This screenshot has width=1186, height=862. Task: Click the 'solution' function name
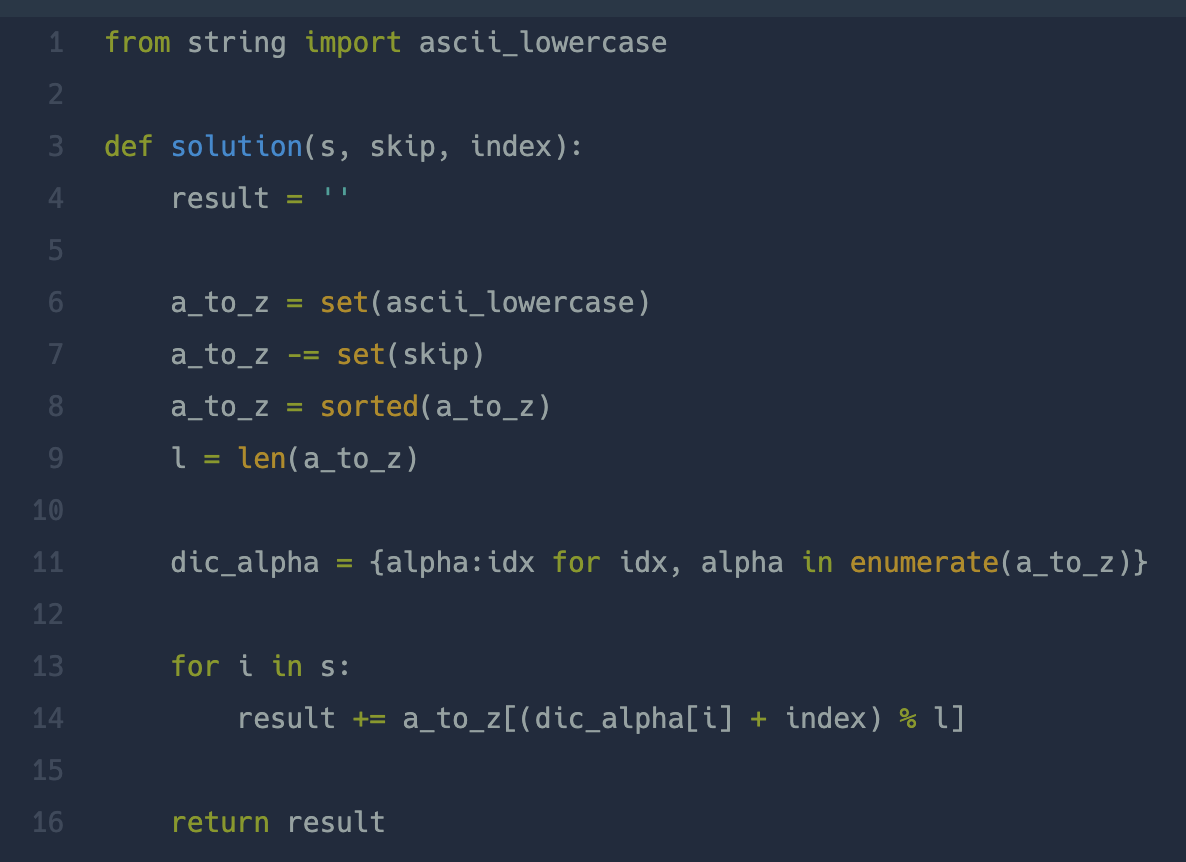237,147
